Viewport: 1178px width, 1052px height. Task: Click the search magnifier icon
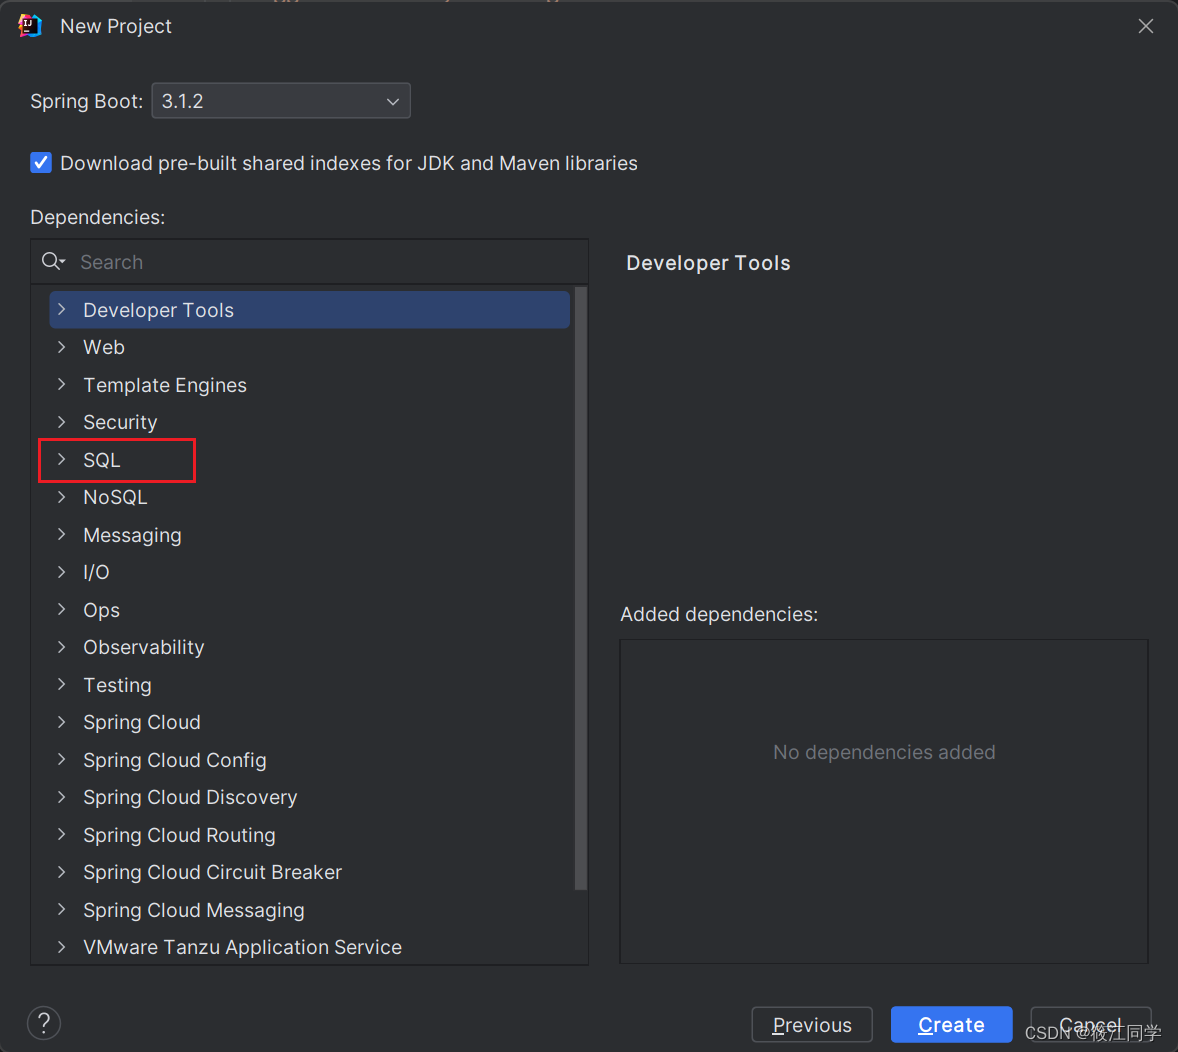[x=53, y=261]
